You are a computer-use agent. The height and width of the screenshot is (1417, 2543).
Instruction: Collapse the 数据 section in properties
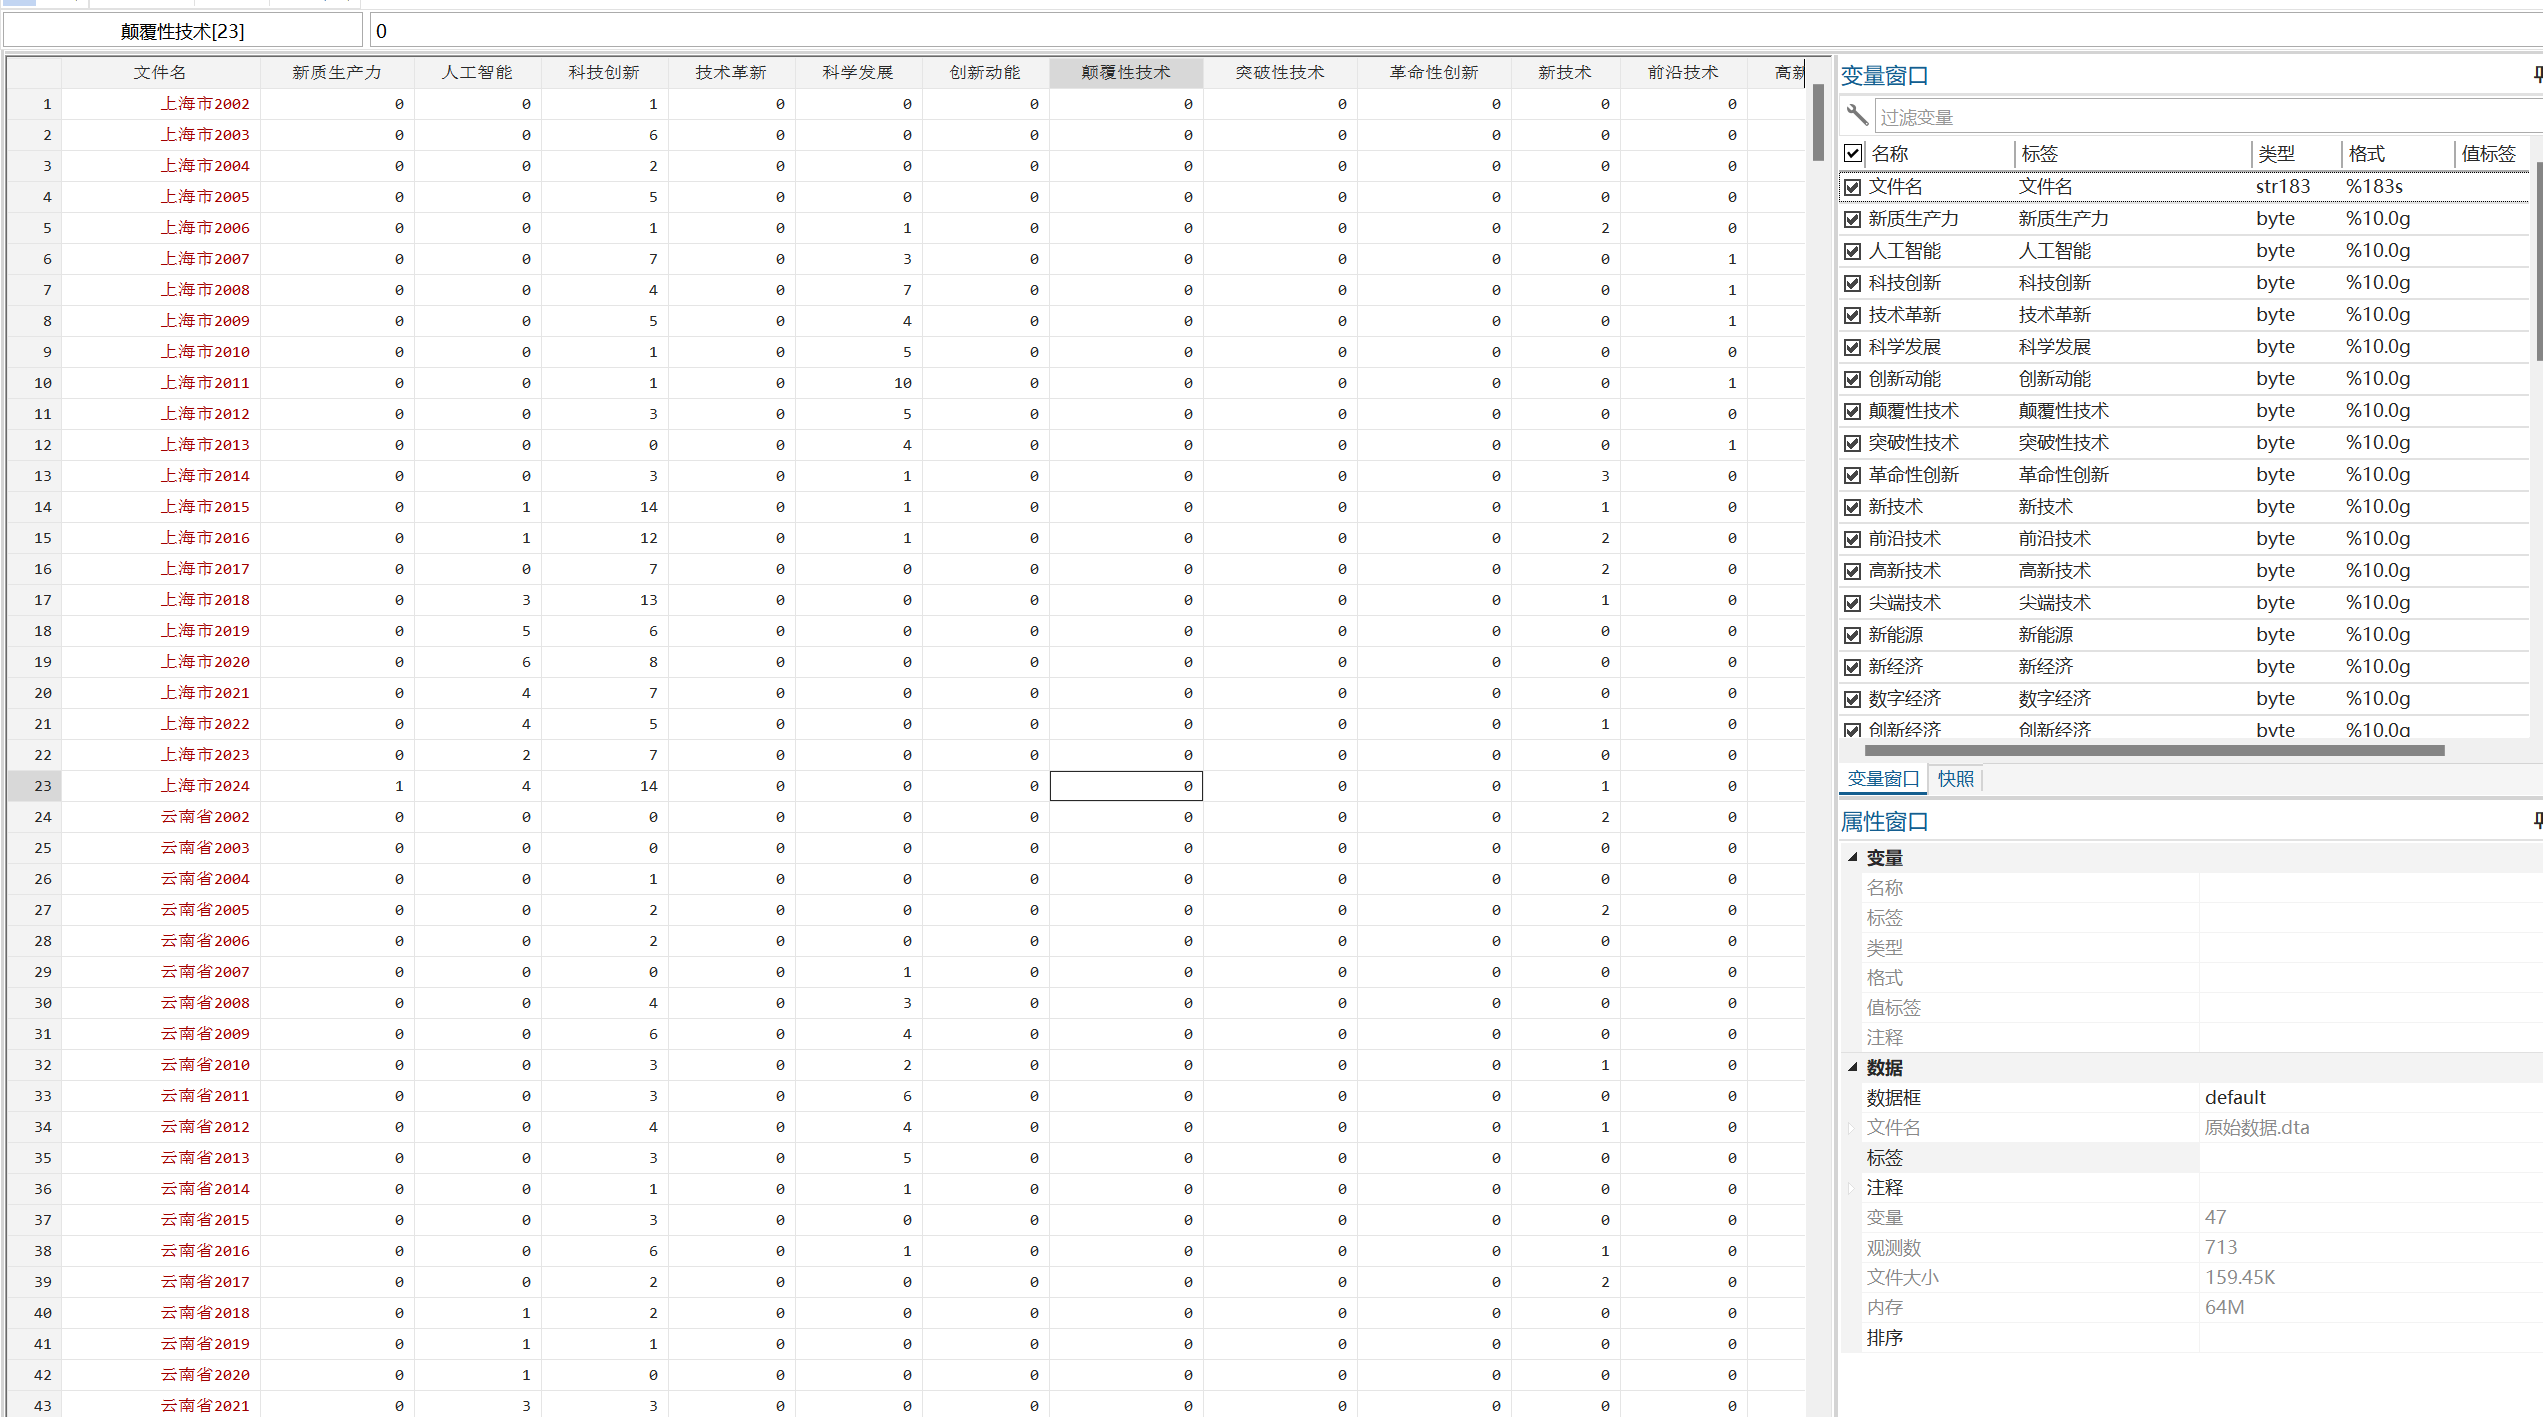click(1853, 1067)
